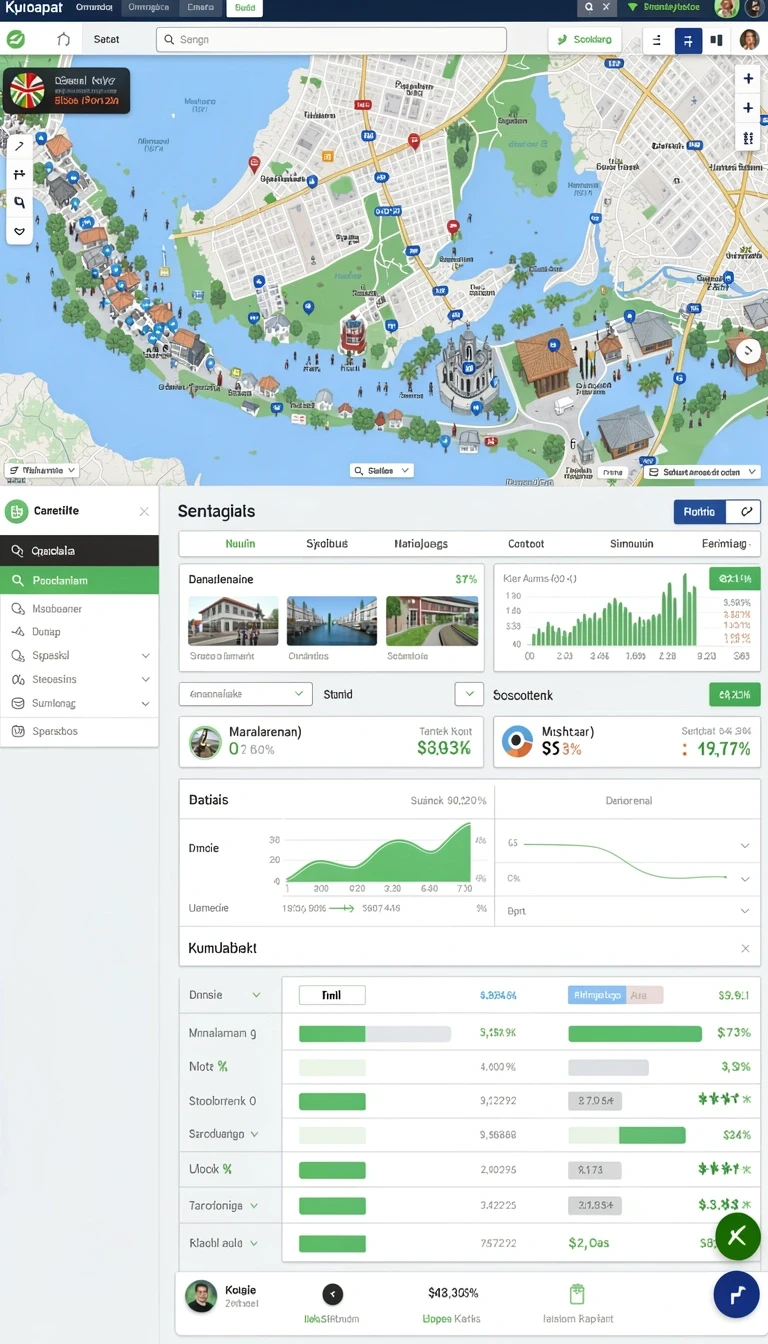The width and height of the screenshot is (768, 1344).
Task: Click in the Serign search field
Action: click(x=331, y=40)
